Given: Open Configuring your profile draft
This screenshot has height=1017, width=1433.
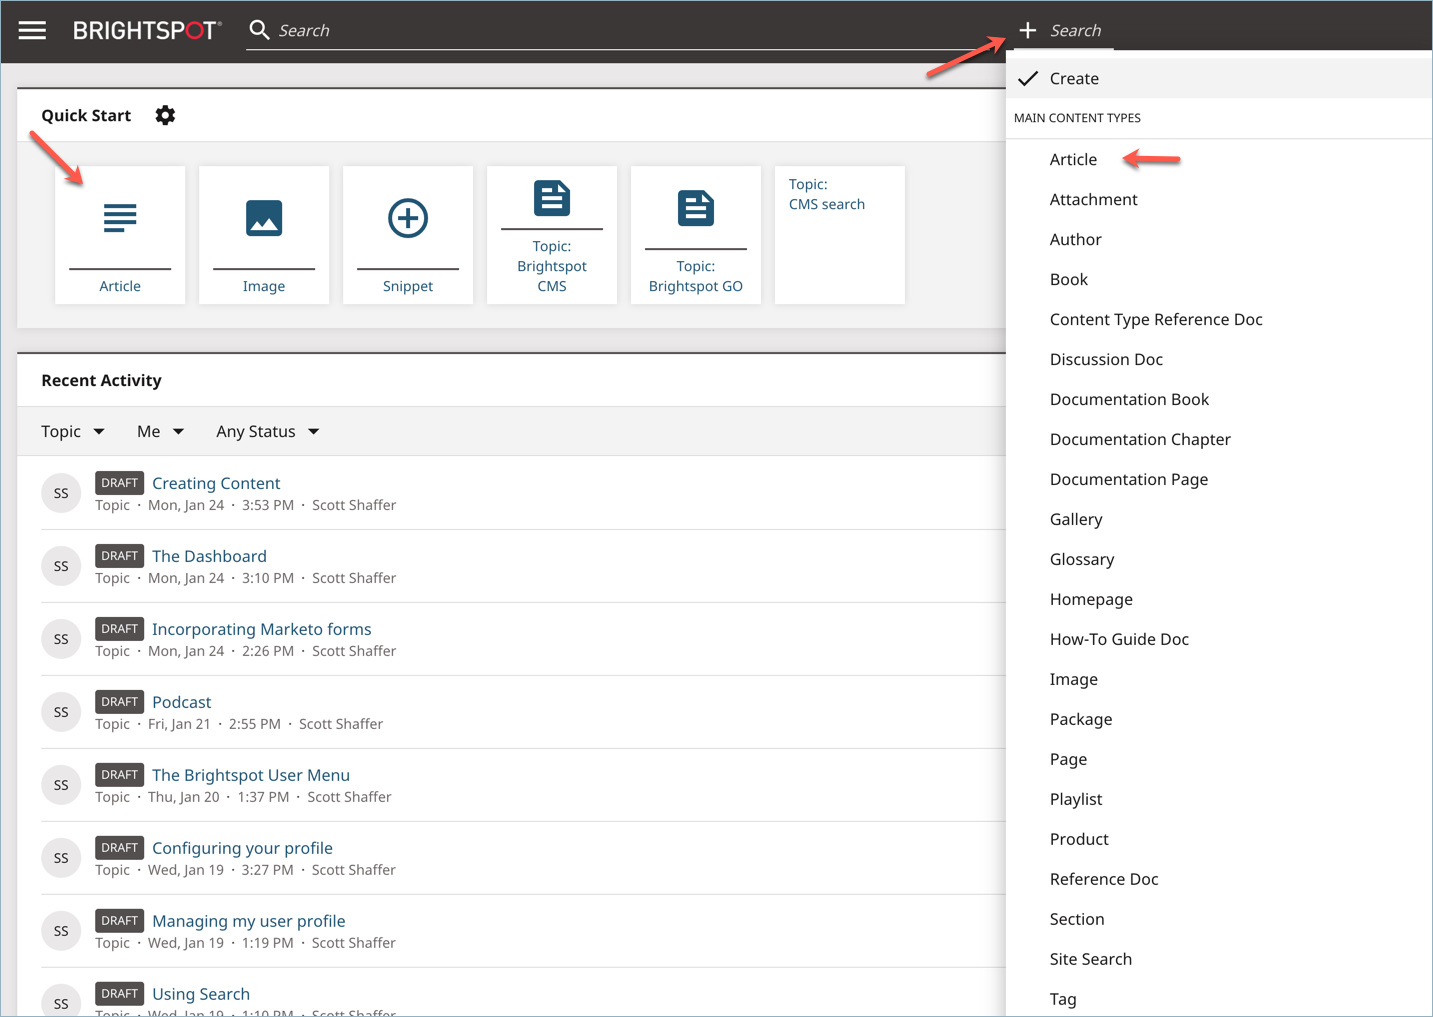Looking at the screenshot, I should point(242,848).
